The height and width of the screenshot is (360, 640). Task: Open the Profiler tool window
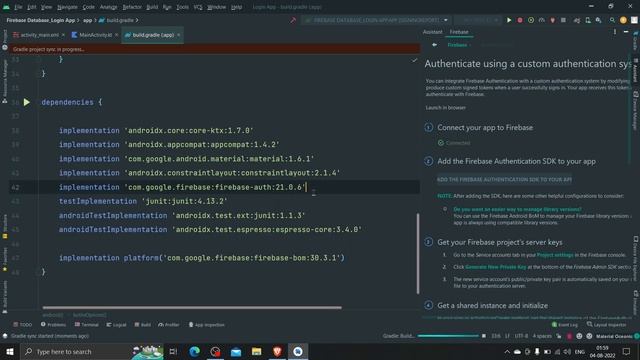point(169,325)
